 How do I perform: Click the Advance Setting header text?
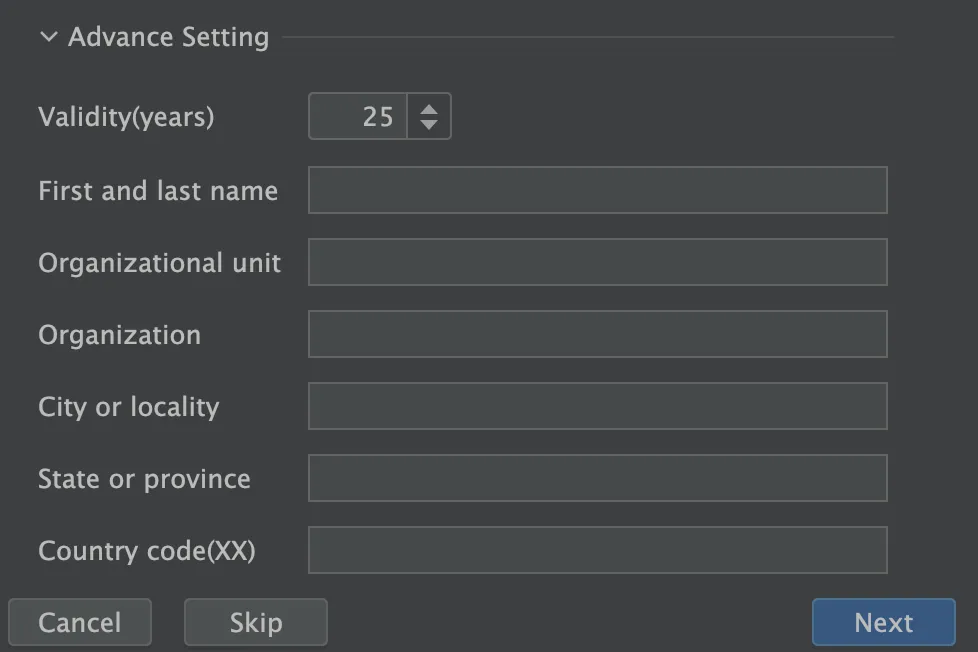tap(168, 38)
